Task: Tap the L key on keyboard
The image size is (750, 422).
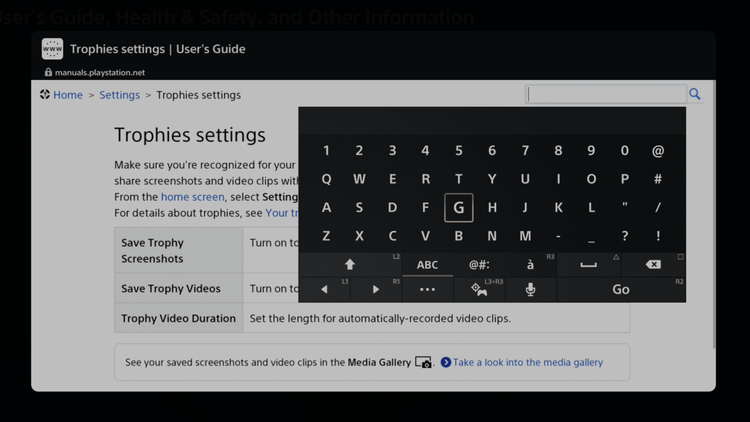Action: (592, 208)
